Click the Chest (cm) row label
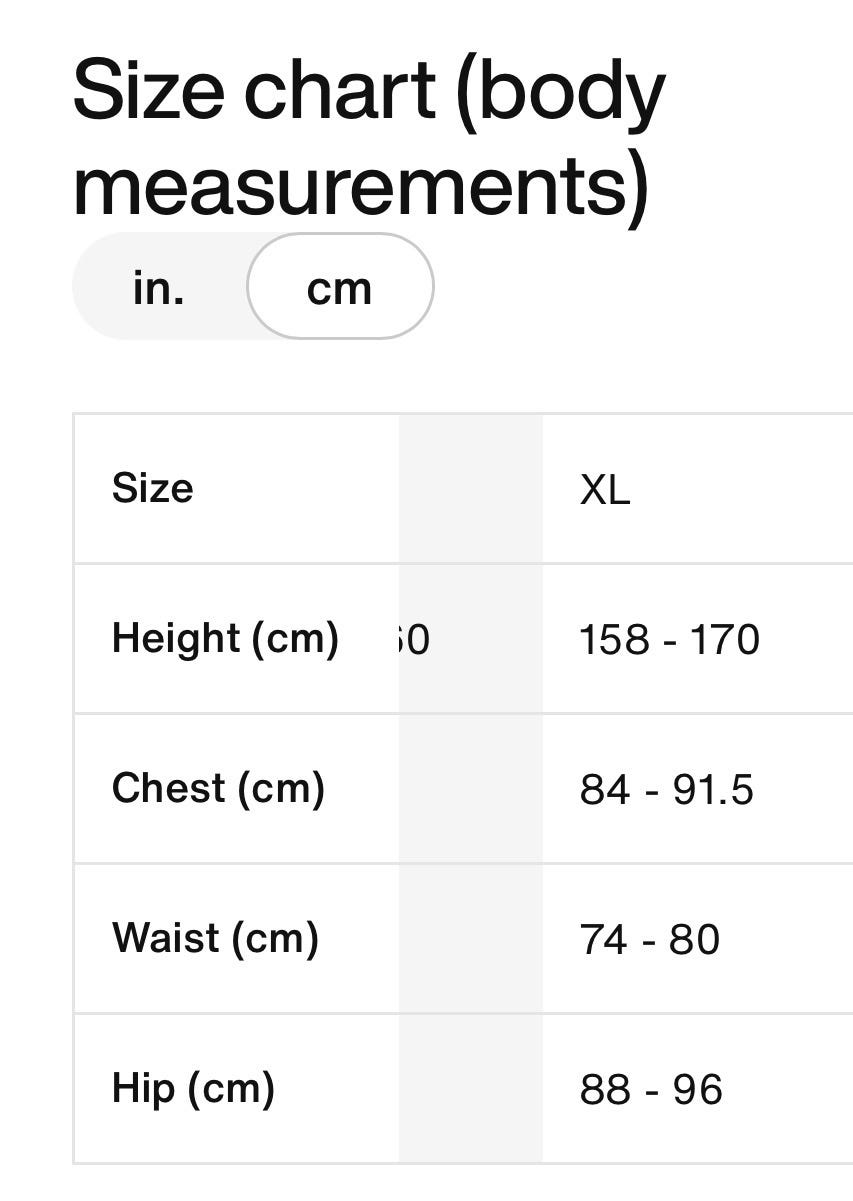Image resolution: width=853 pixels, height=1201 pixels. click(x=218, y=789)
